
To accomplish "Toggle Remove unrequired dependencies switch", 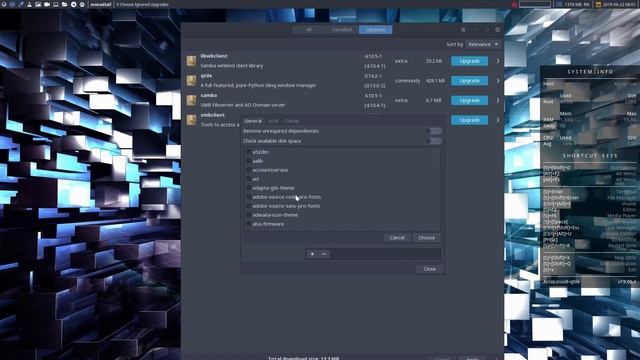I will pos(433,131).
